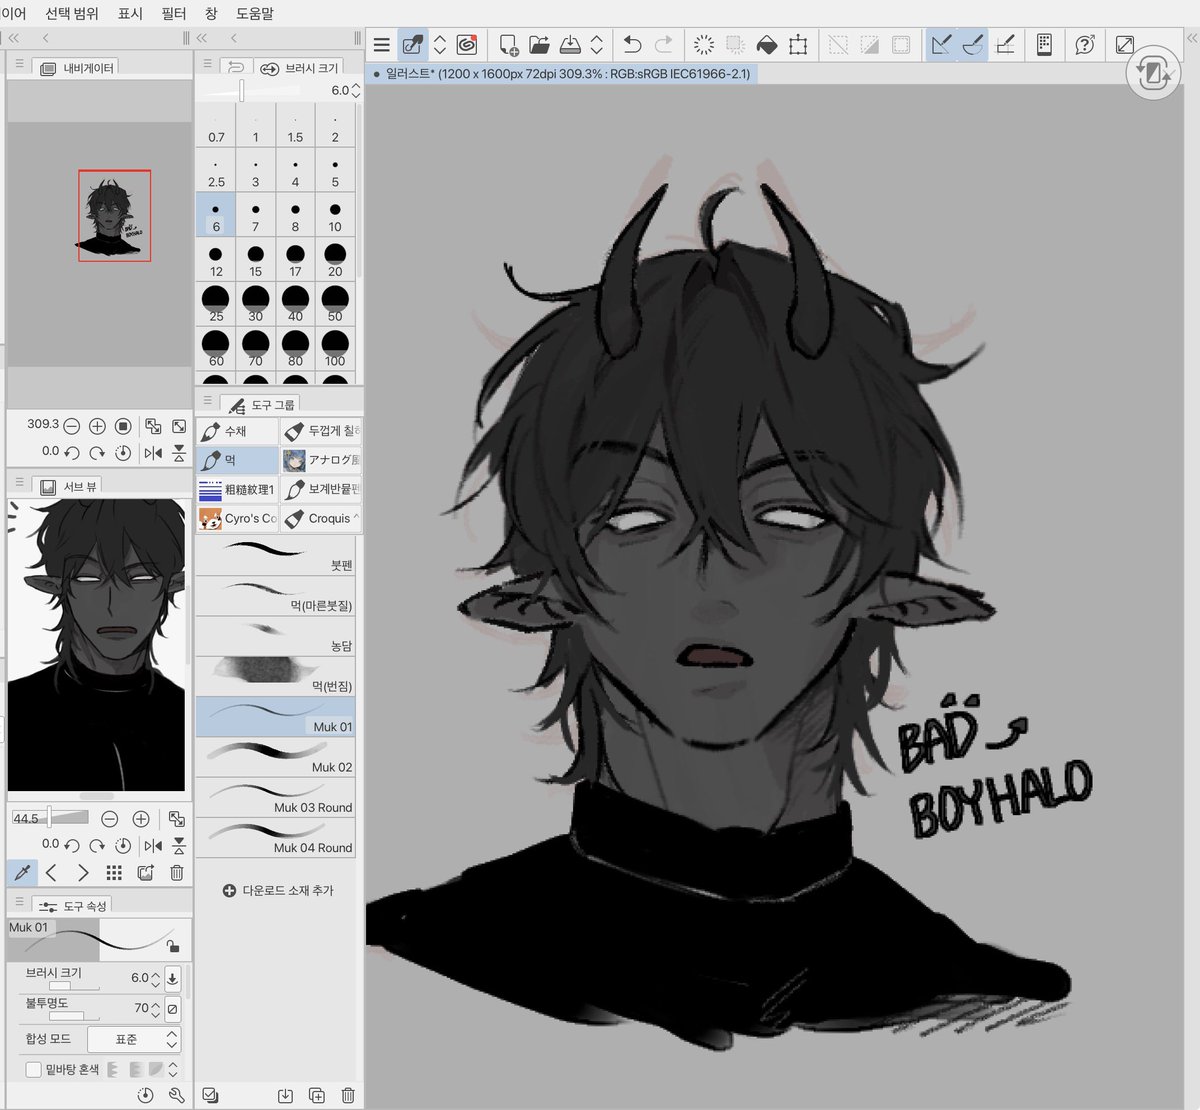Viewport: 1200px width, 1110px height.
Task: Delete the sub tool with the trash icon
Action: click(348, 1095)
